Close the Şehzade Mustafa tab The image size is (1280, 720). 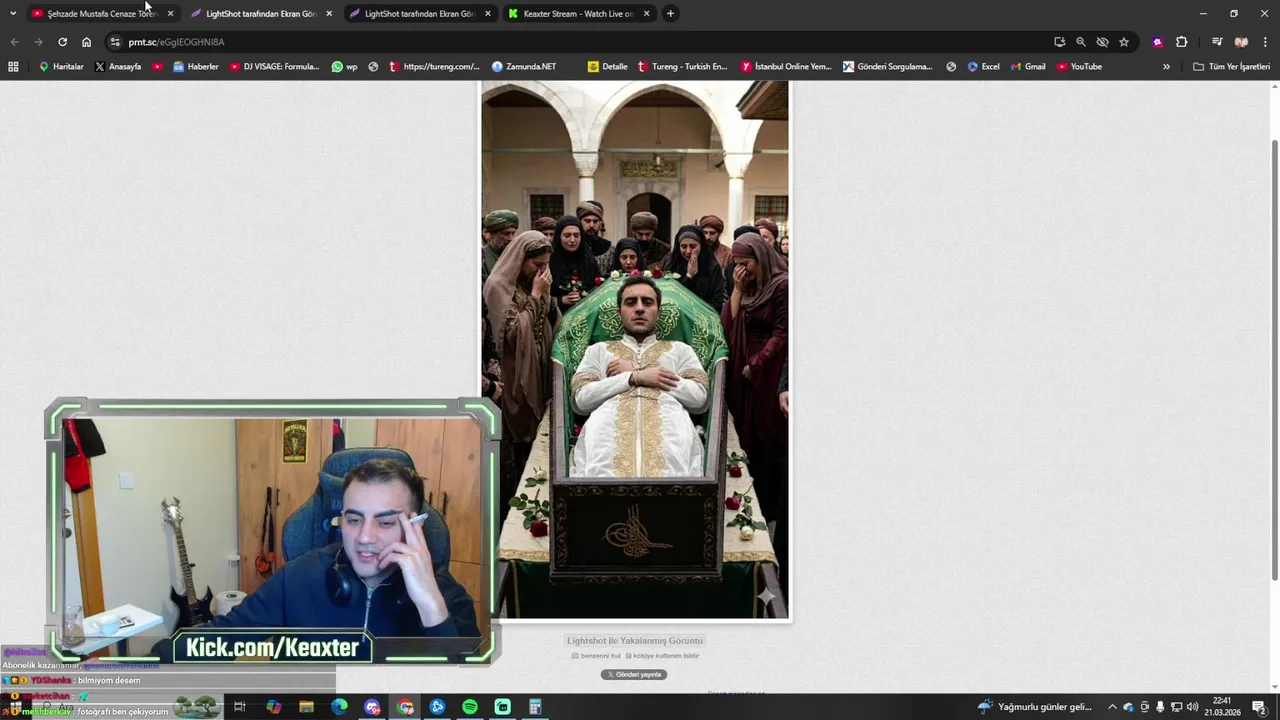(x=170, y=14)
